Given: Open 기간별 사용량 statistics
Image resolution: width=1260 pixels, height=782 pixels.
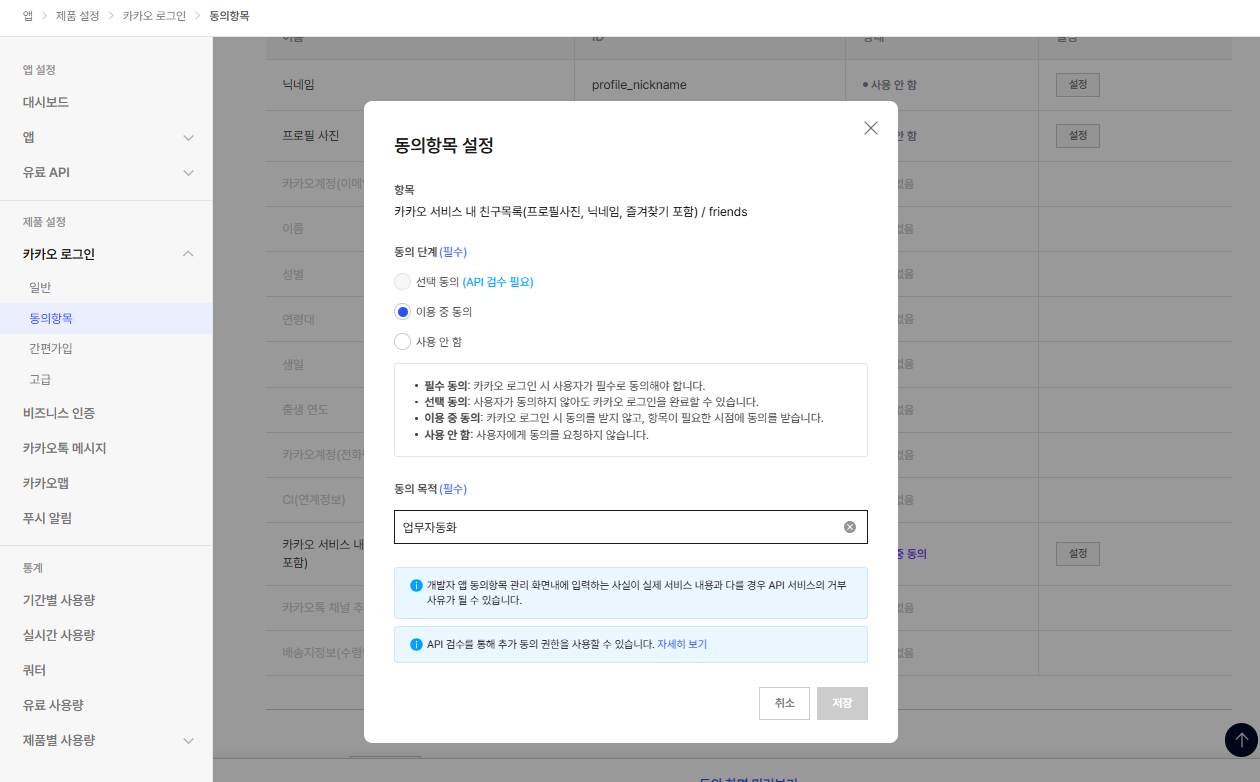Looking at the screenshot, I should point(59,600).
